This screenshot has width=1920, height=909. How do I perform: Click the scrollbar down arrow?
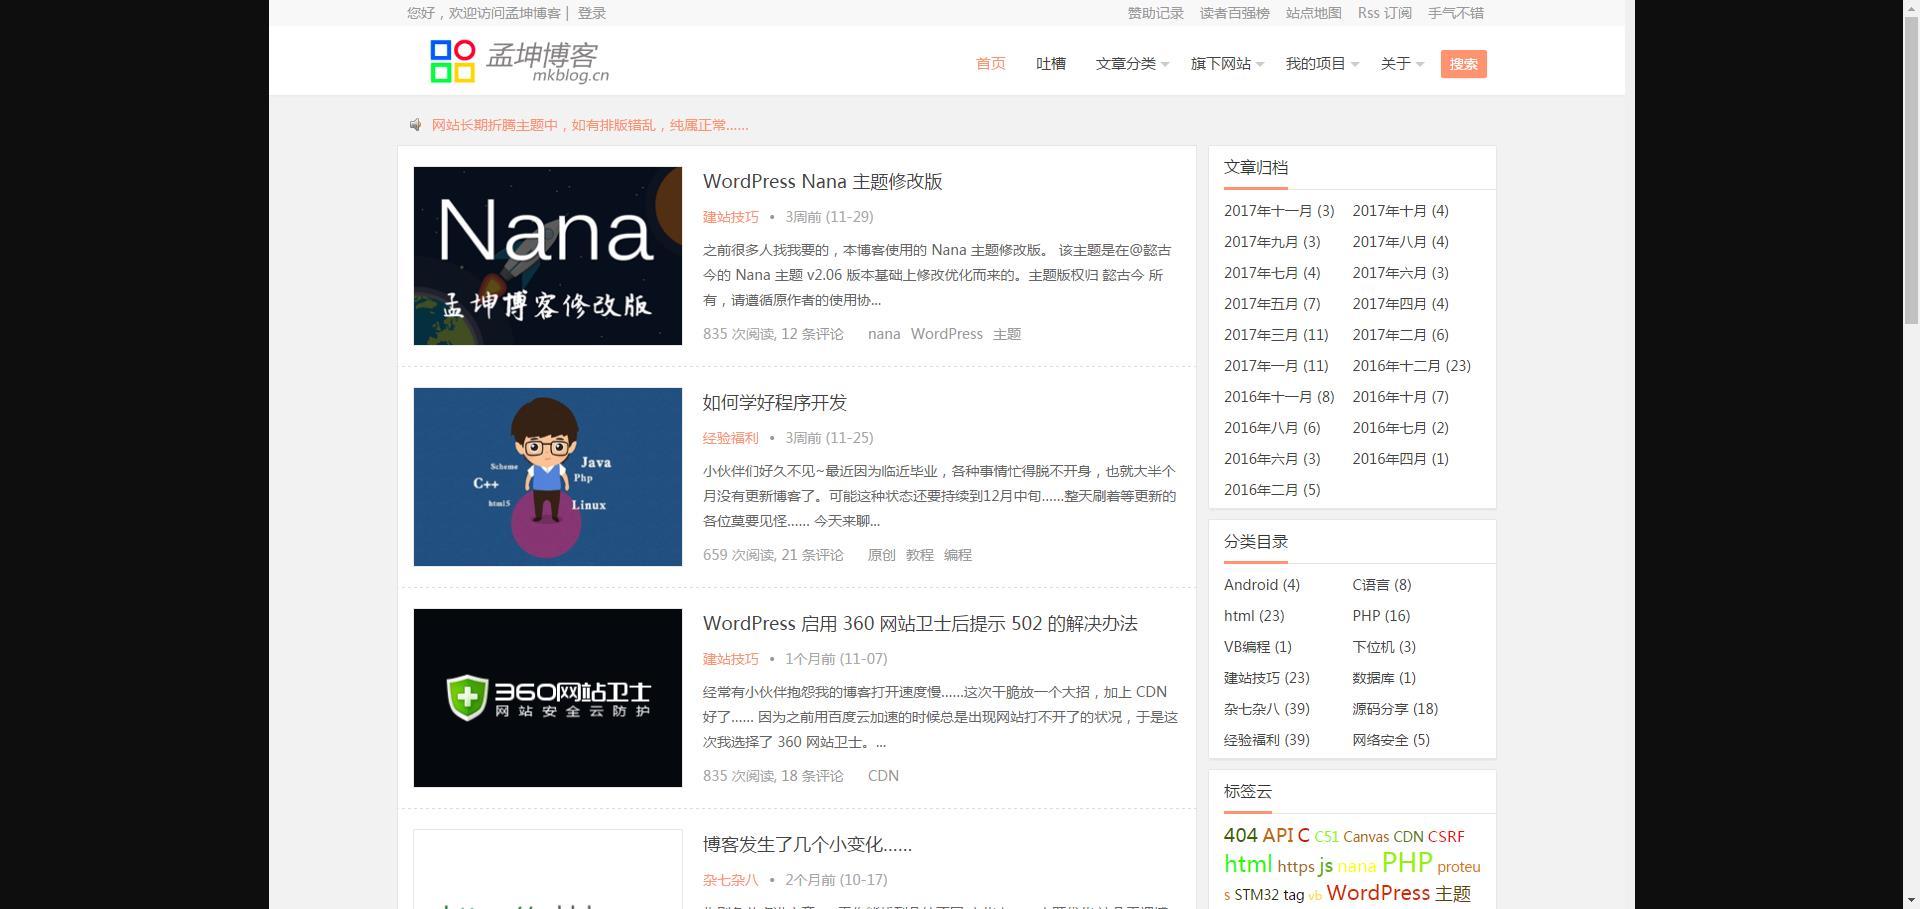(1911, 900)
